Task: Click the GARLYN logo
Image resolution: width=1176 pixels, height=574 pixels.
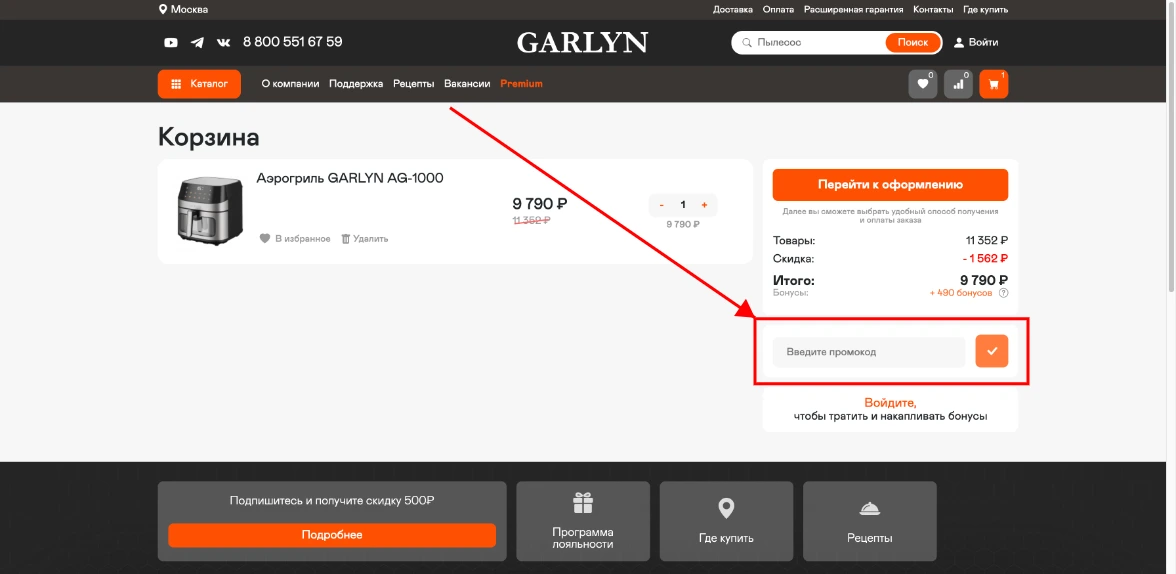Action: tap(582, 43)
